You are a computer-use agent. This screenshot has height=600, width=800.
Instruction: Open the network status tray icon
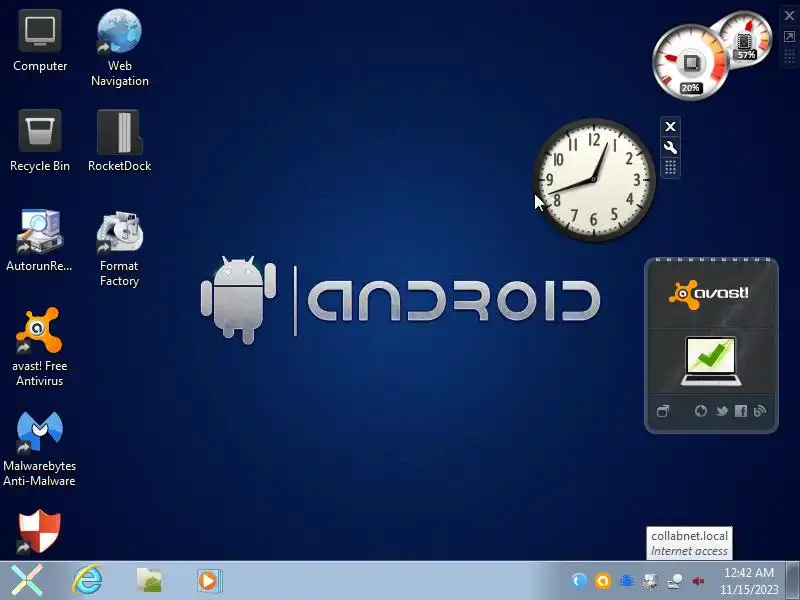[674, 581]
